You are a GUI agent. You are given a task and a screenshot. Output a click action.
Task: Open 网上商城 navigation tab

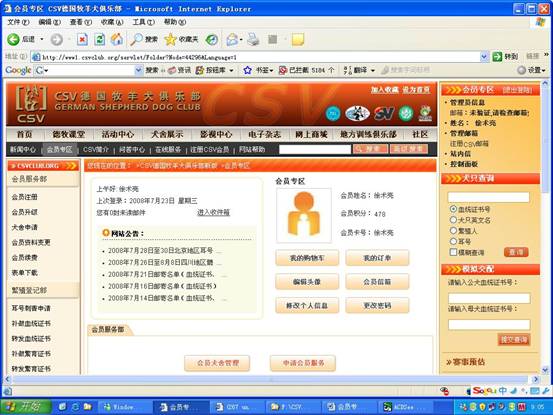click(x=311, y=134)
